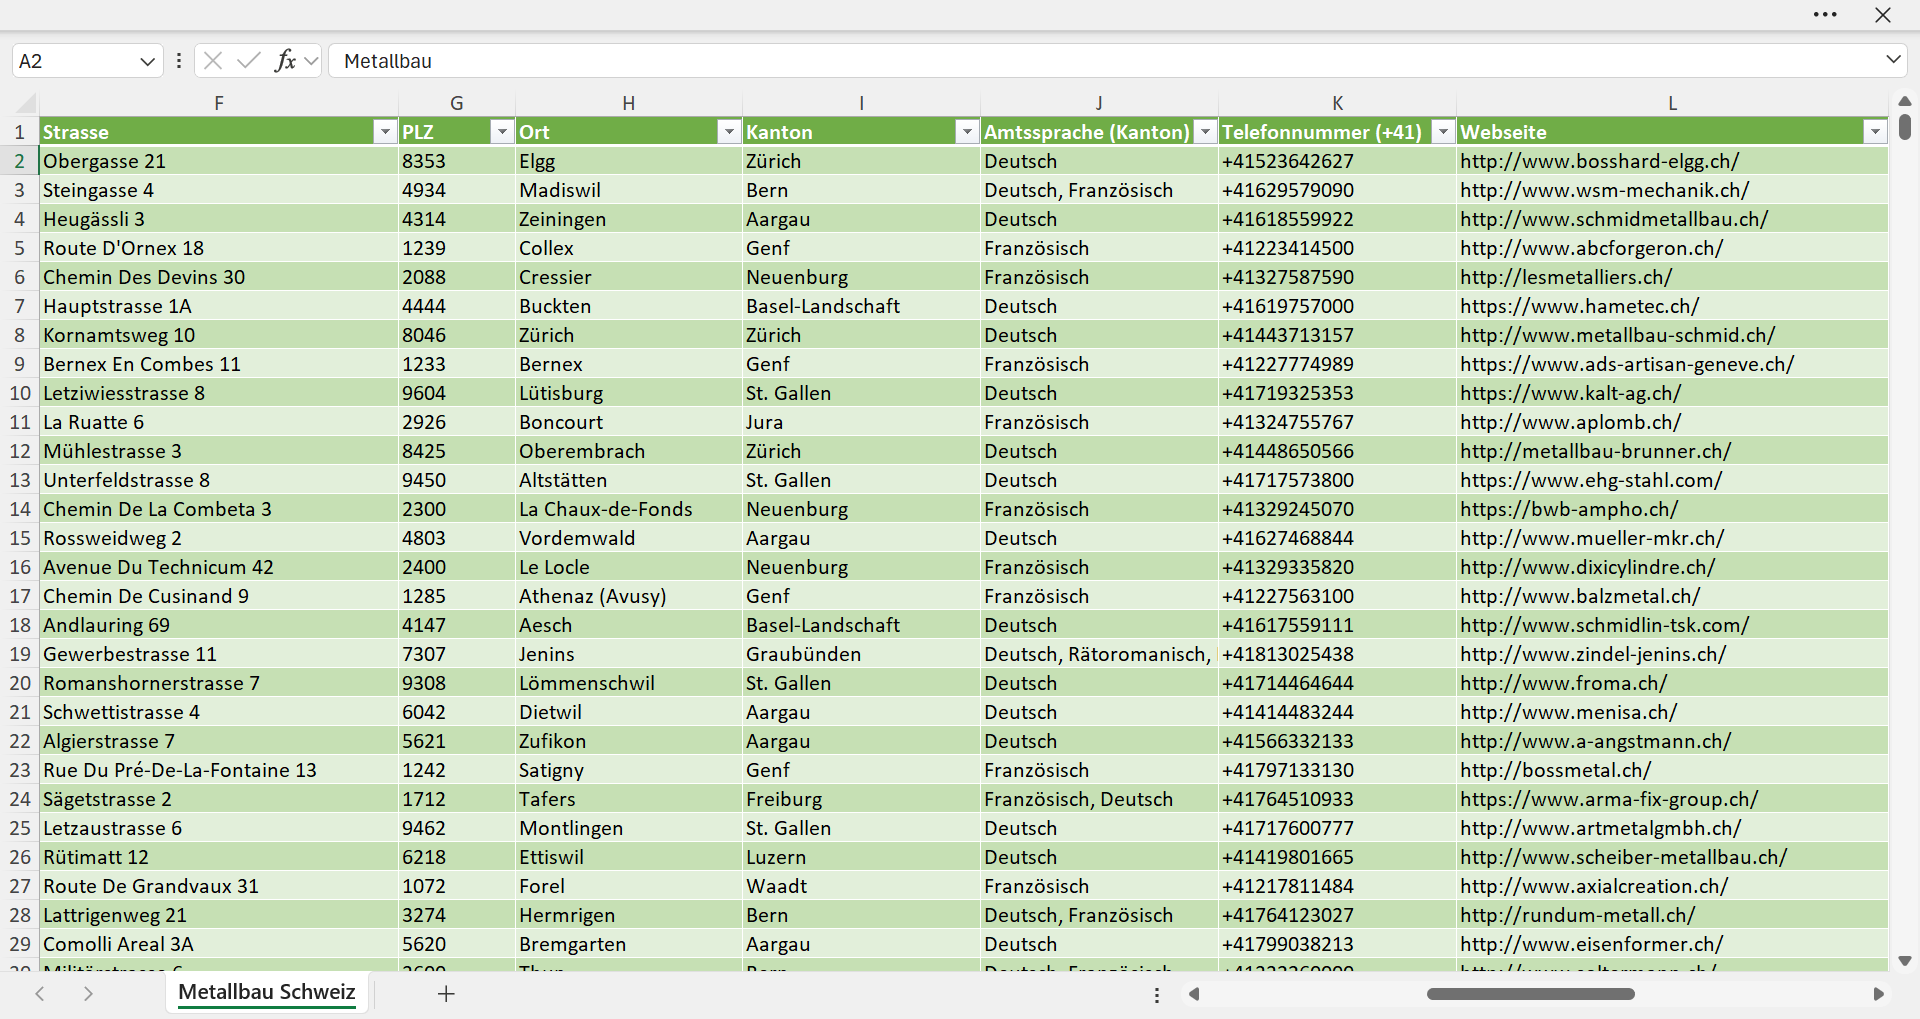The height and width of the screenshot is (1019, 1920).
Task: Select the cell reading Obergasse 21
Action: [219, 161]
